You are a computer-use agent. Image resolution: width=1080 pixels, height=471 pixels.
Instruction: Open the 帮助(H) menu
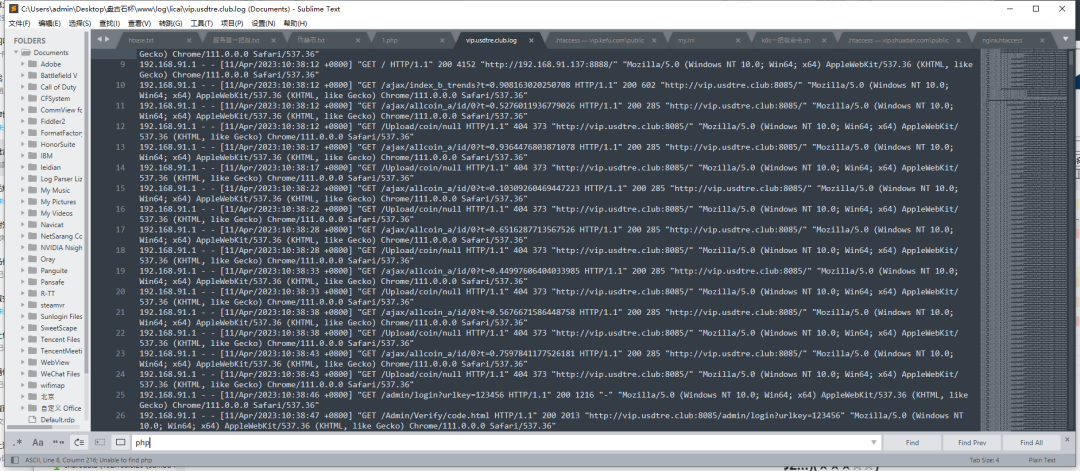pos(295,23)
